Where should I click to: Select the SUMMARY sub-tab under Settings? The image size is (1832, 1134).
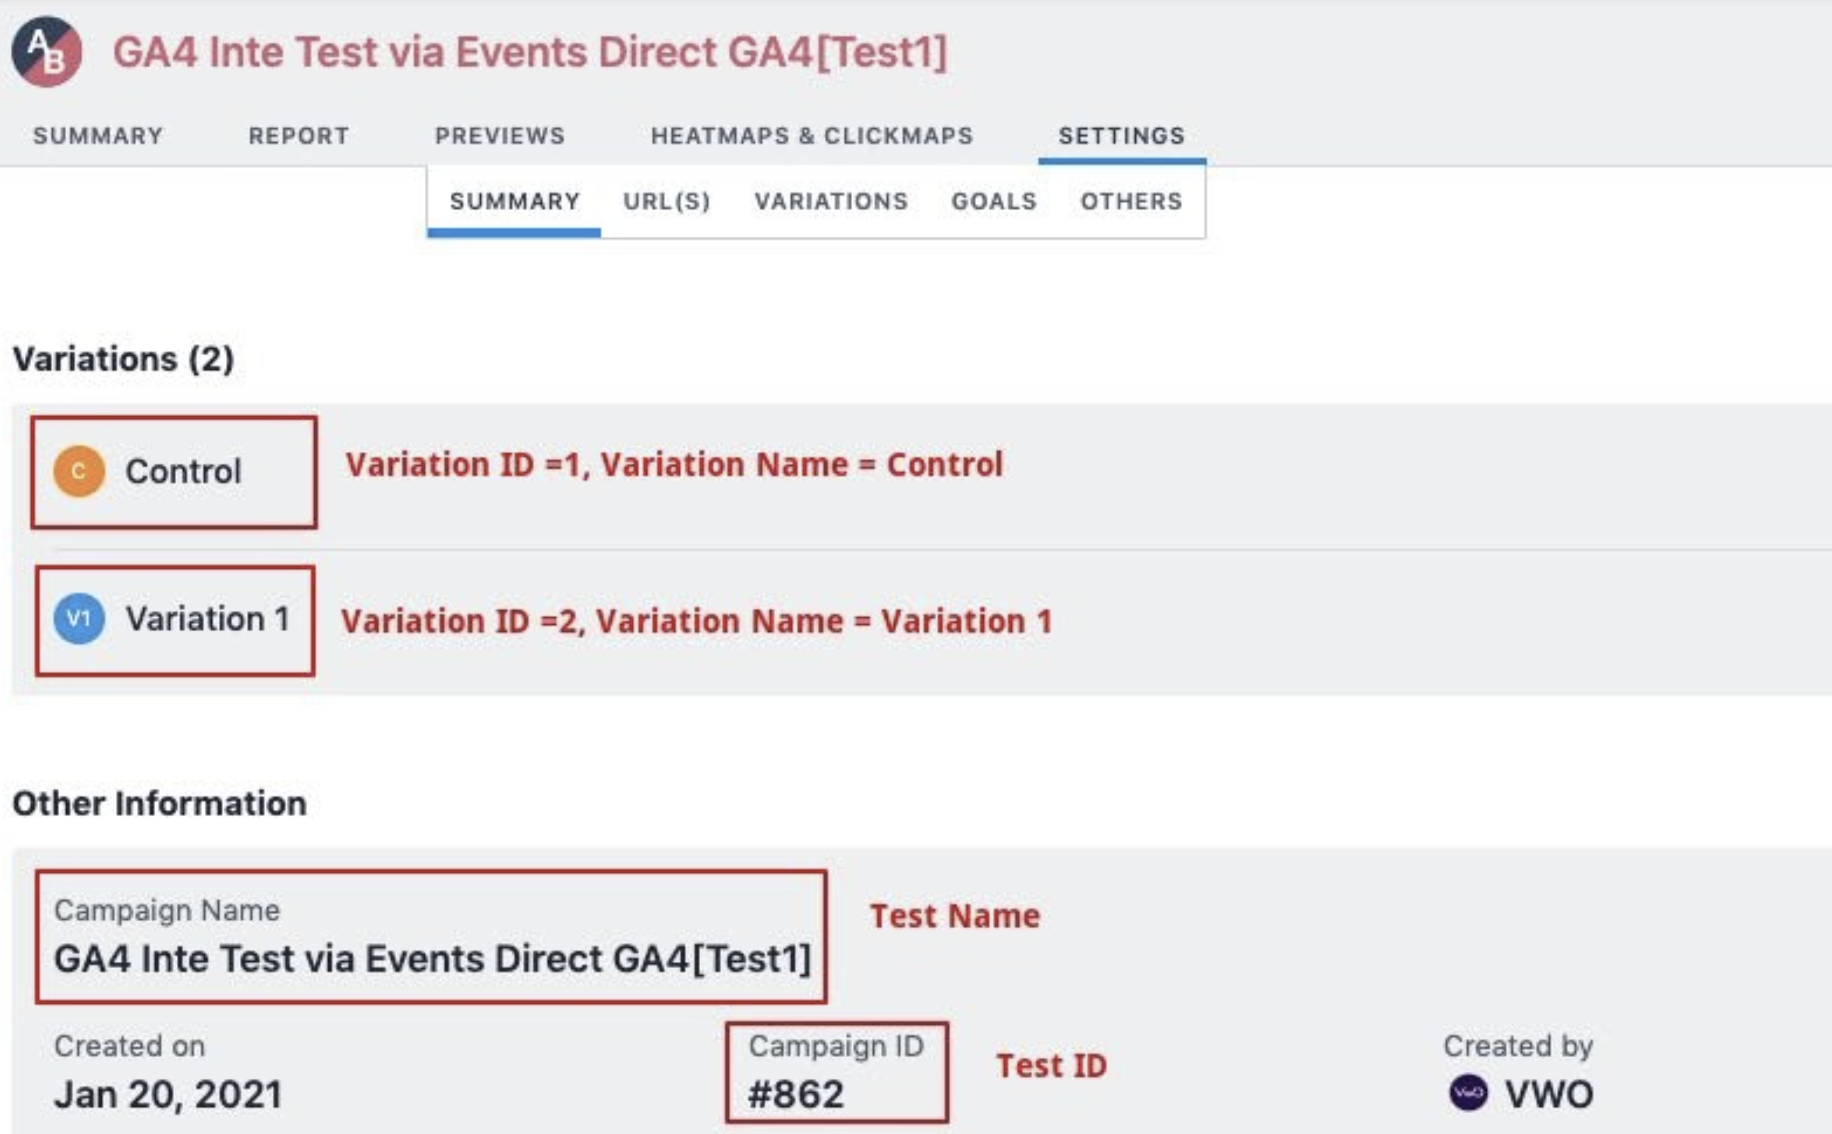[x=515, y=201]
